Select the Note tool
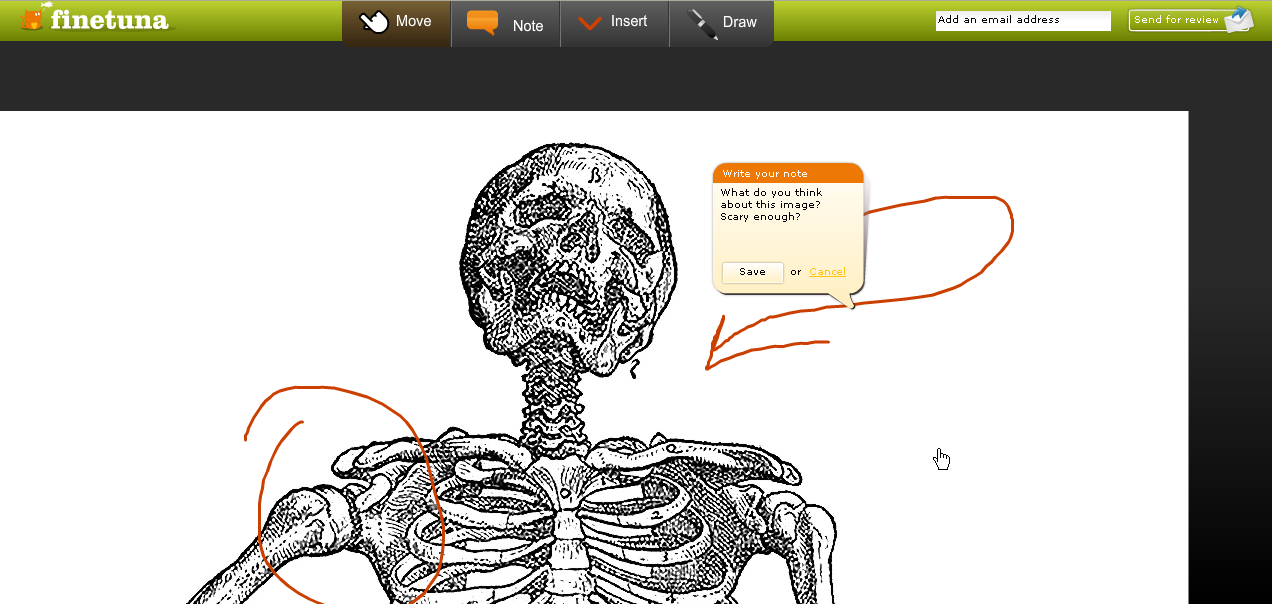This screenshot has width=1272, height=604. pos(506,23)
